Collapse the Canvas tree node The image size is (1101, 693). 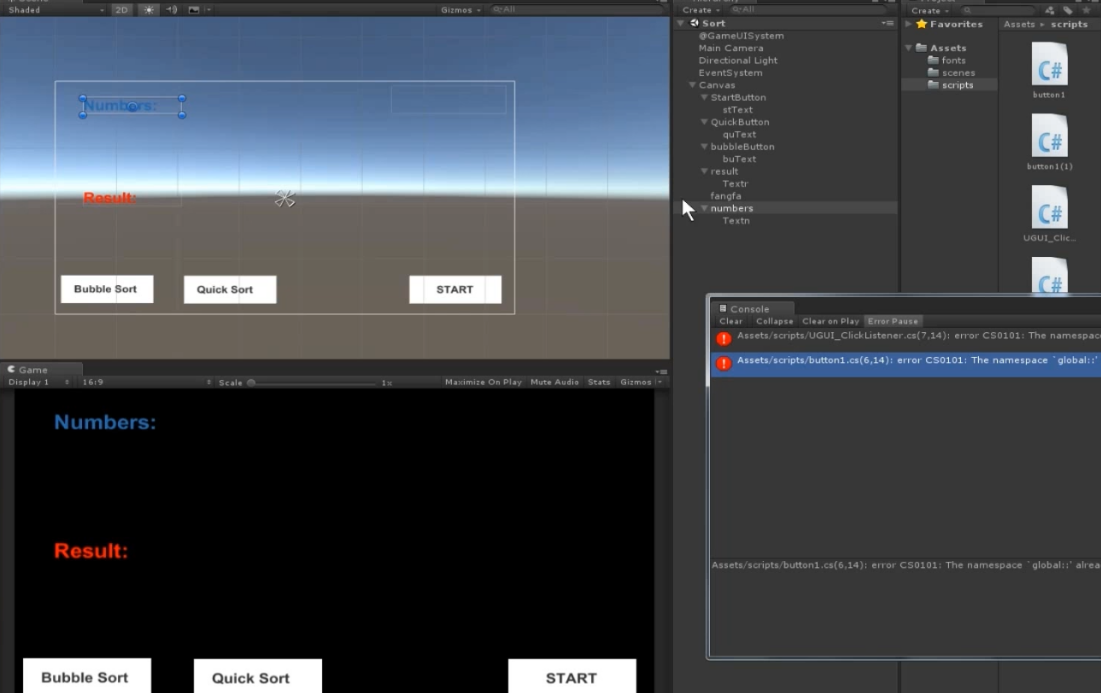click(x=693, y=85)
